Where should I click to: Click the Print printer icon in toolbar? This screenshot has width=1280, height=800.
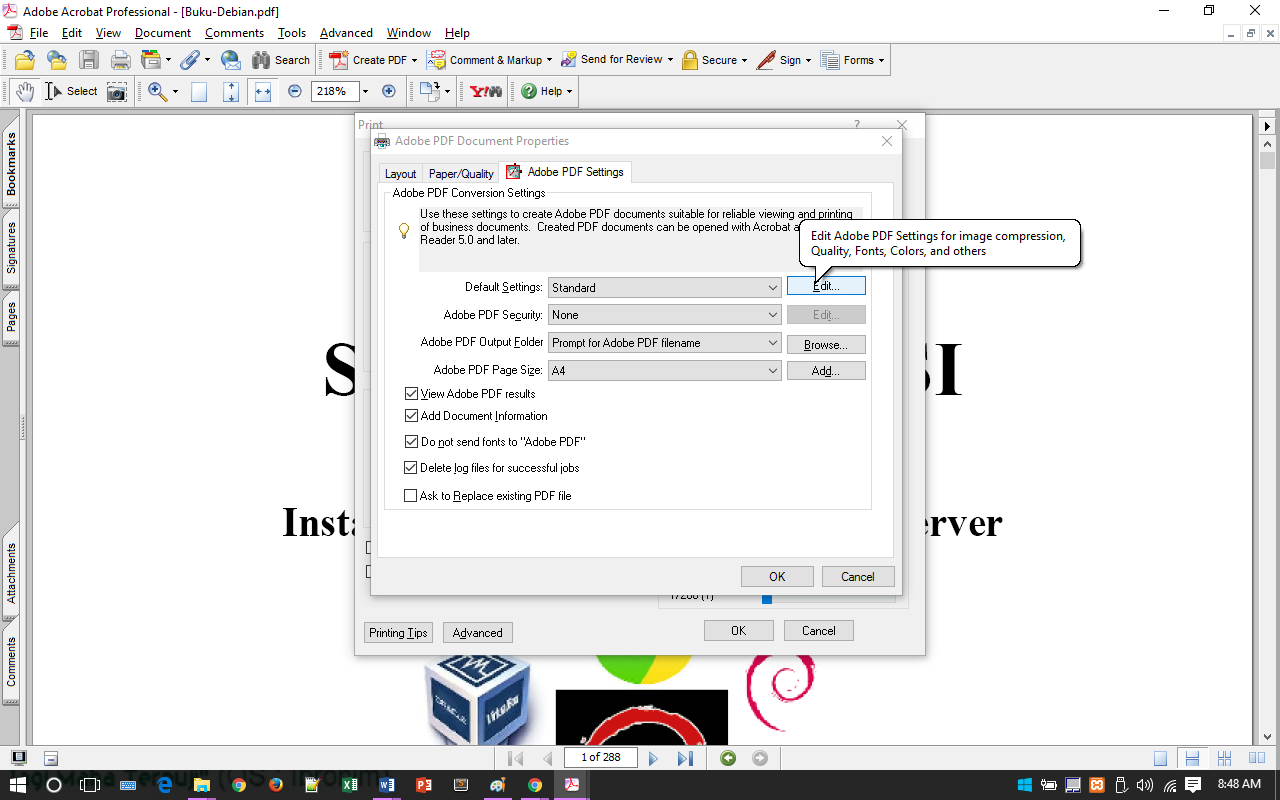120,60
